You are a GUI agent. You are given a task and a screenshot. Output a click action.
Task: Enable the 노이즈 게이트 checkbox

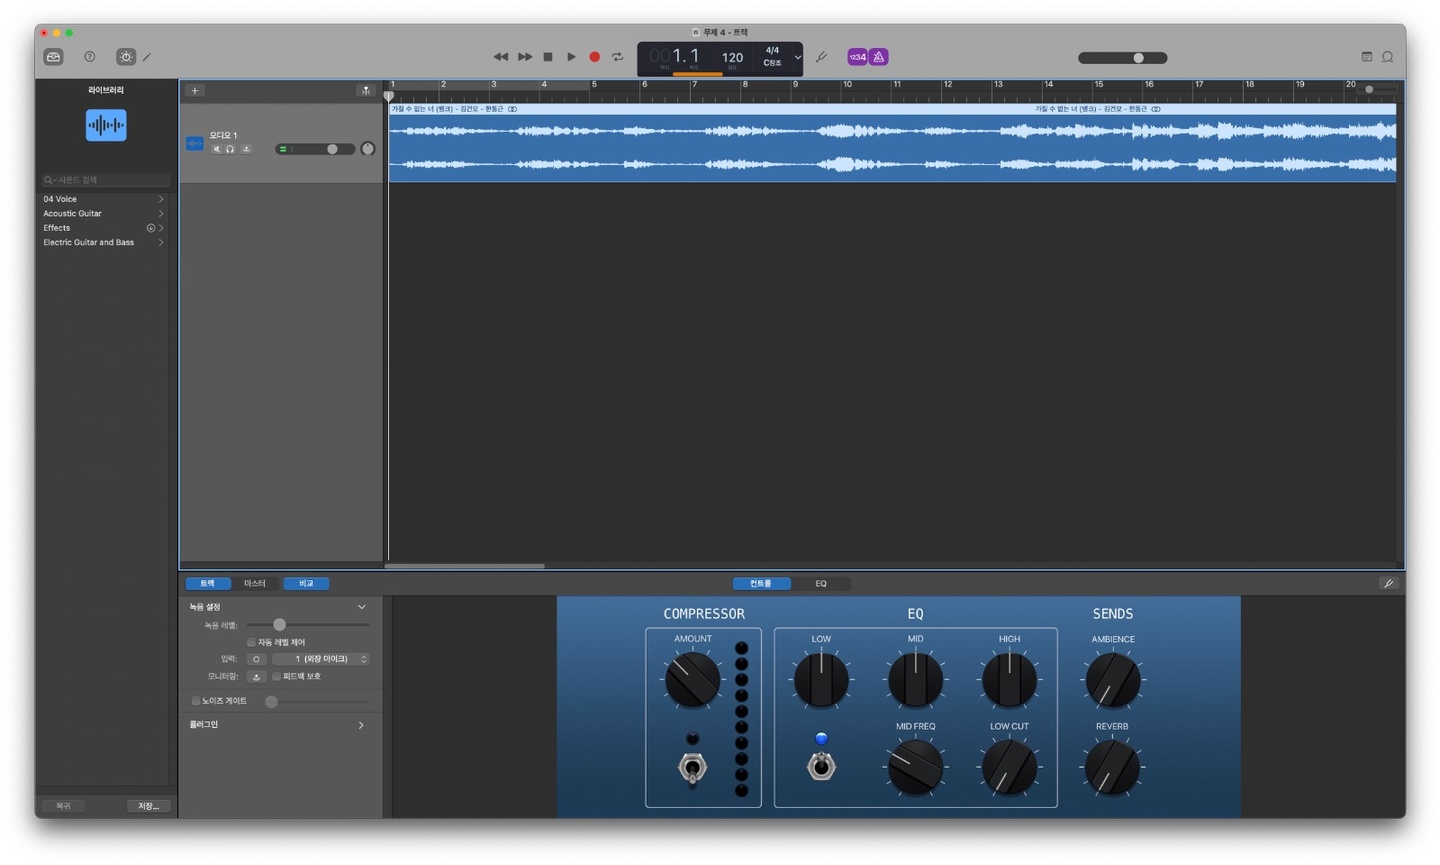[196, 701]
